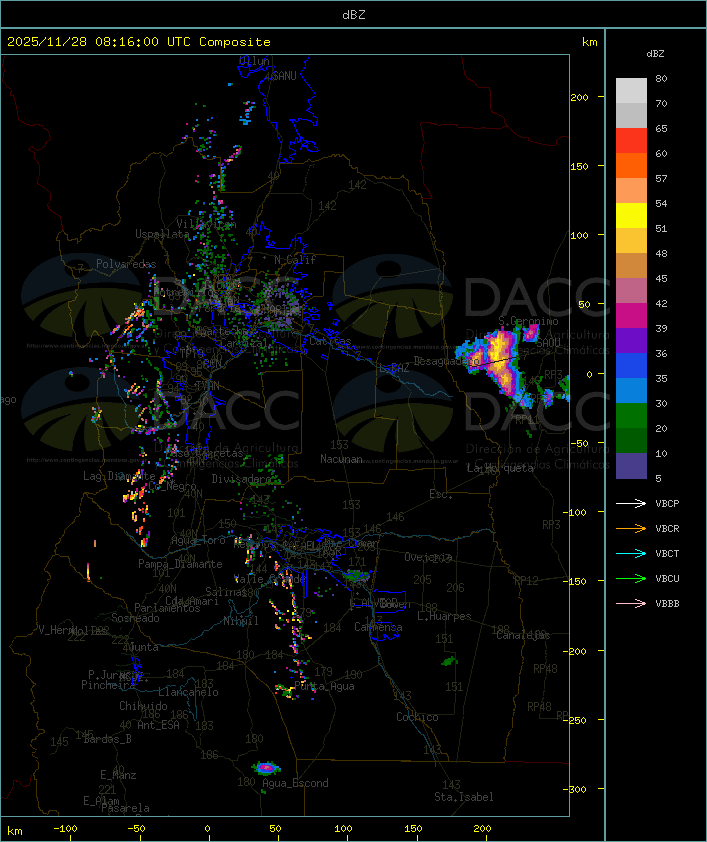The image size is (707, 842).
Task: Click the Bardas_B map label
Action: [107, 739]
